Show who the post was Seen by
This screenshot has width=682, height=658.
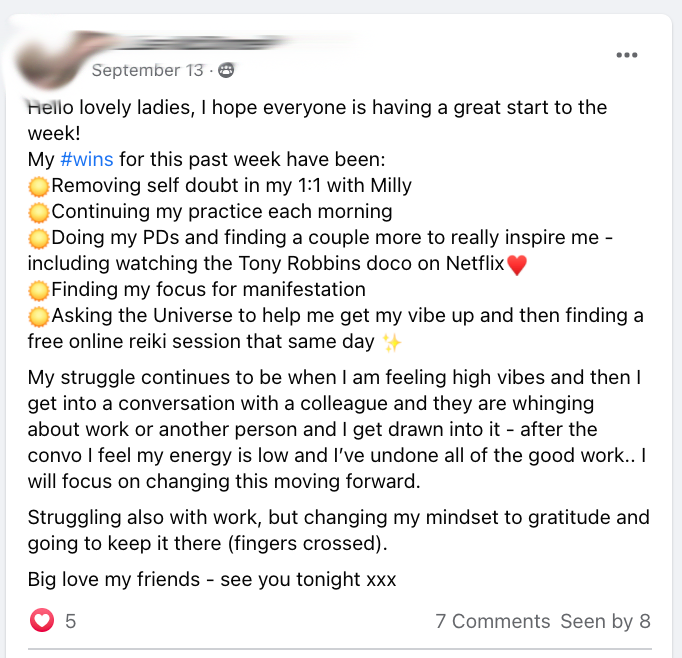[605, 621]
